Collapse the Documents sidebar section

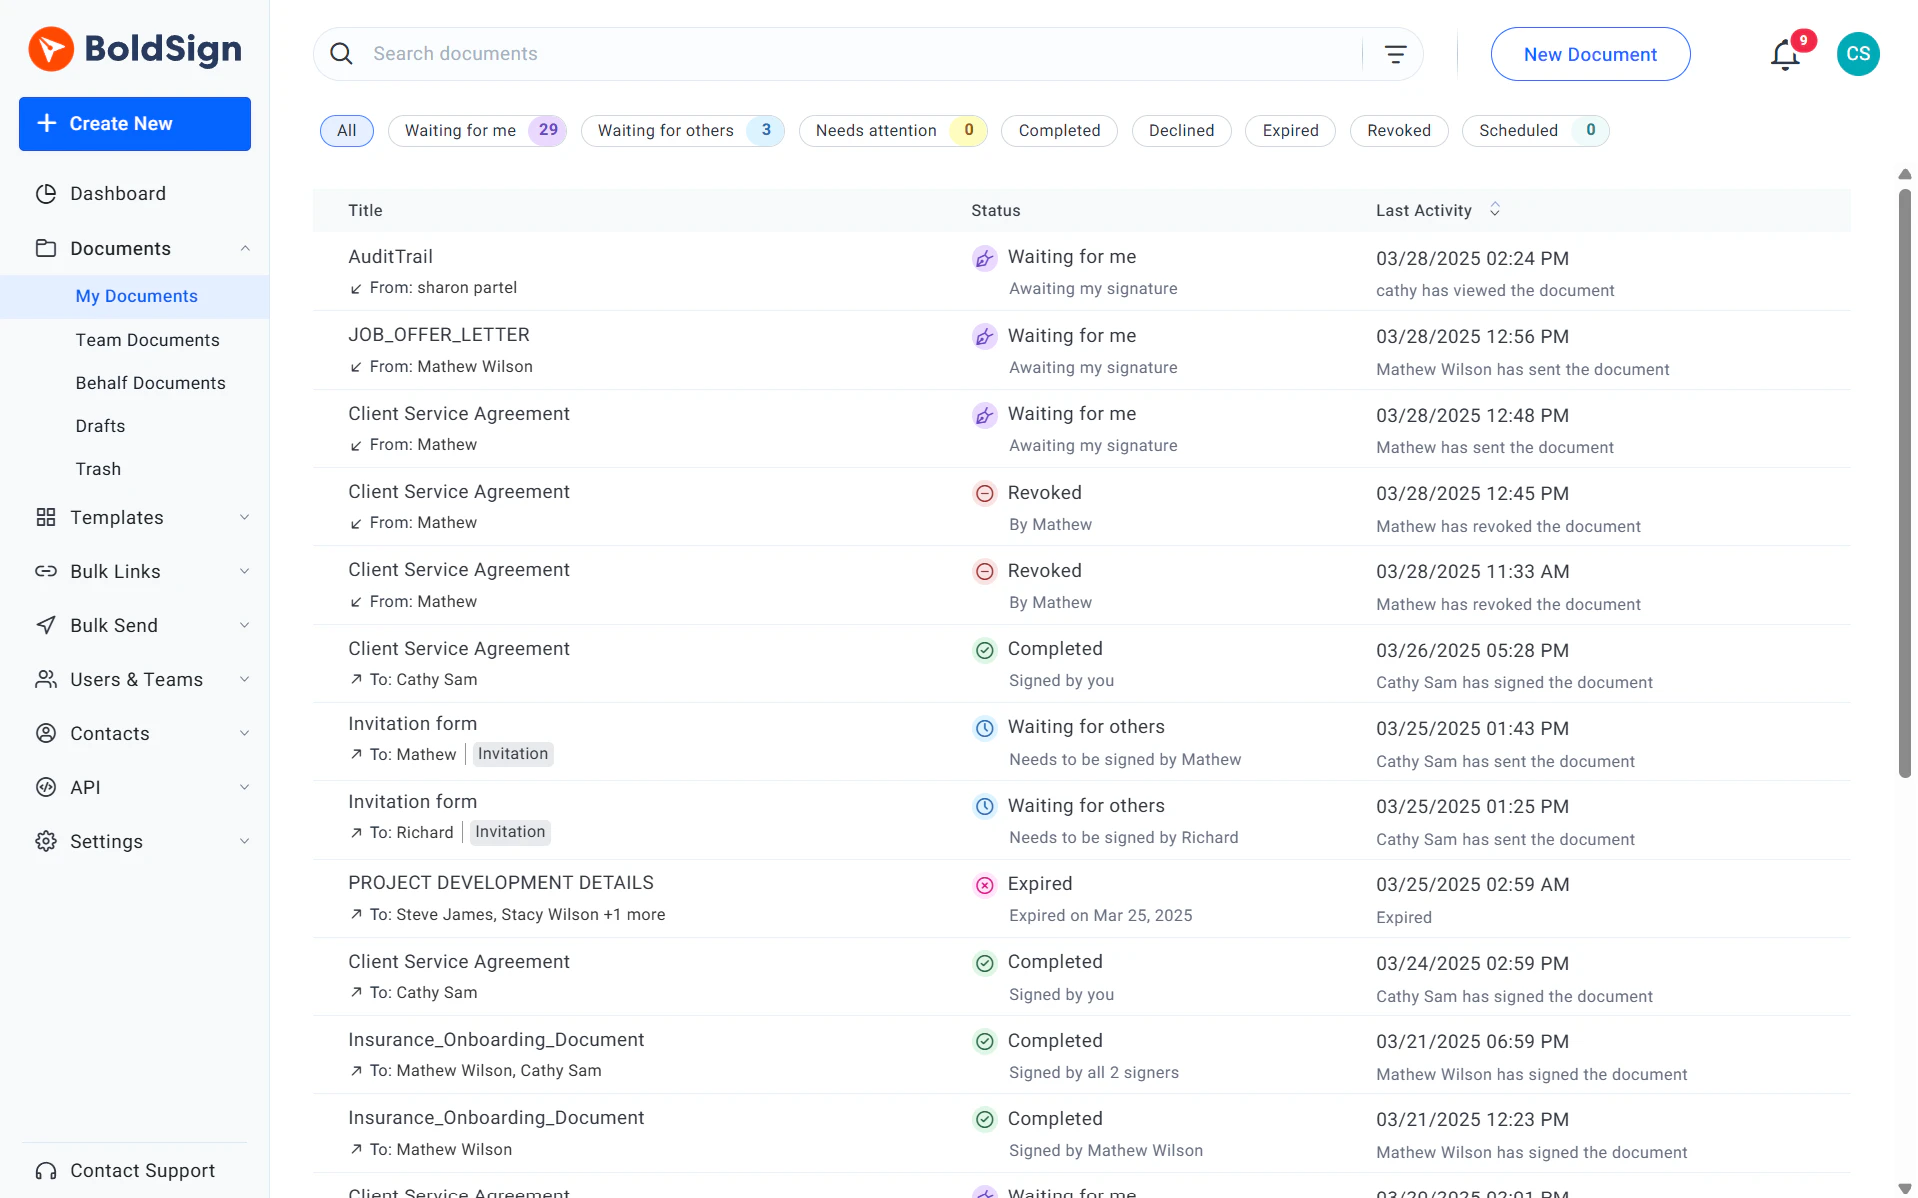245,249
